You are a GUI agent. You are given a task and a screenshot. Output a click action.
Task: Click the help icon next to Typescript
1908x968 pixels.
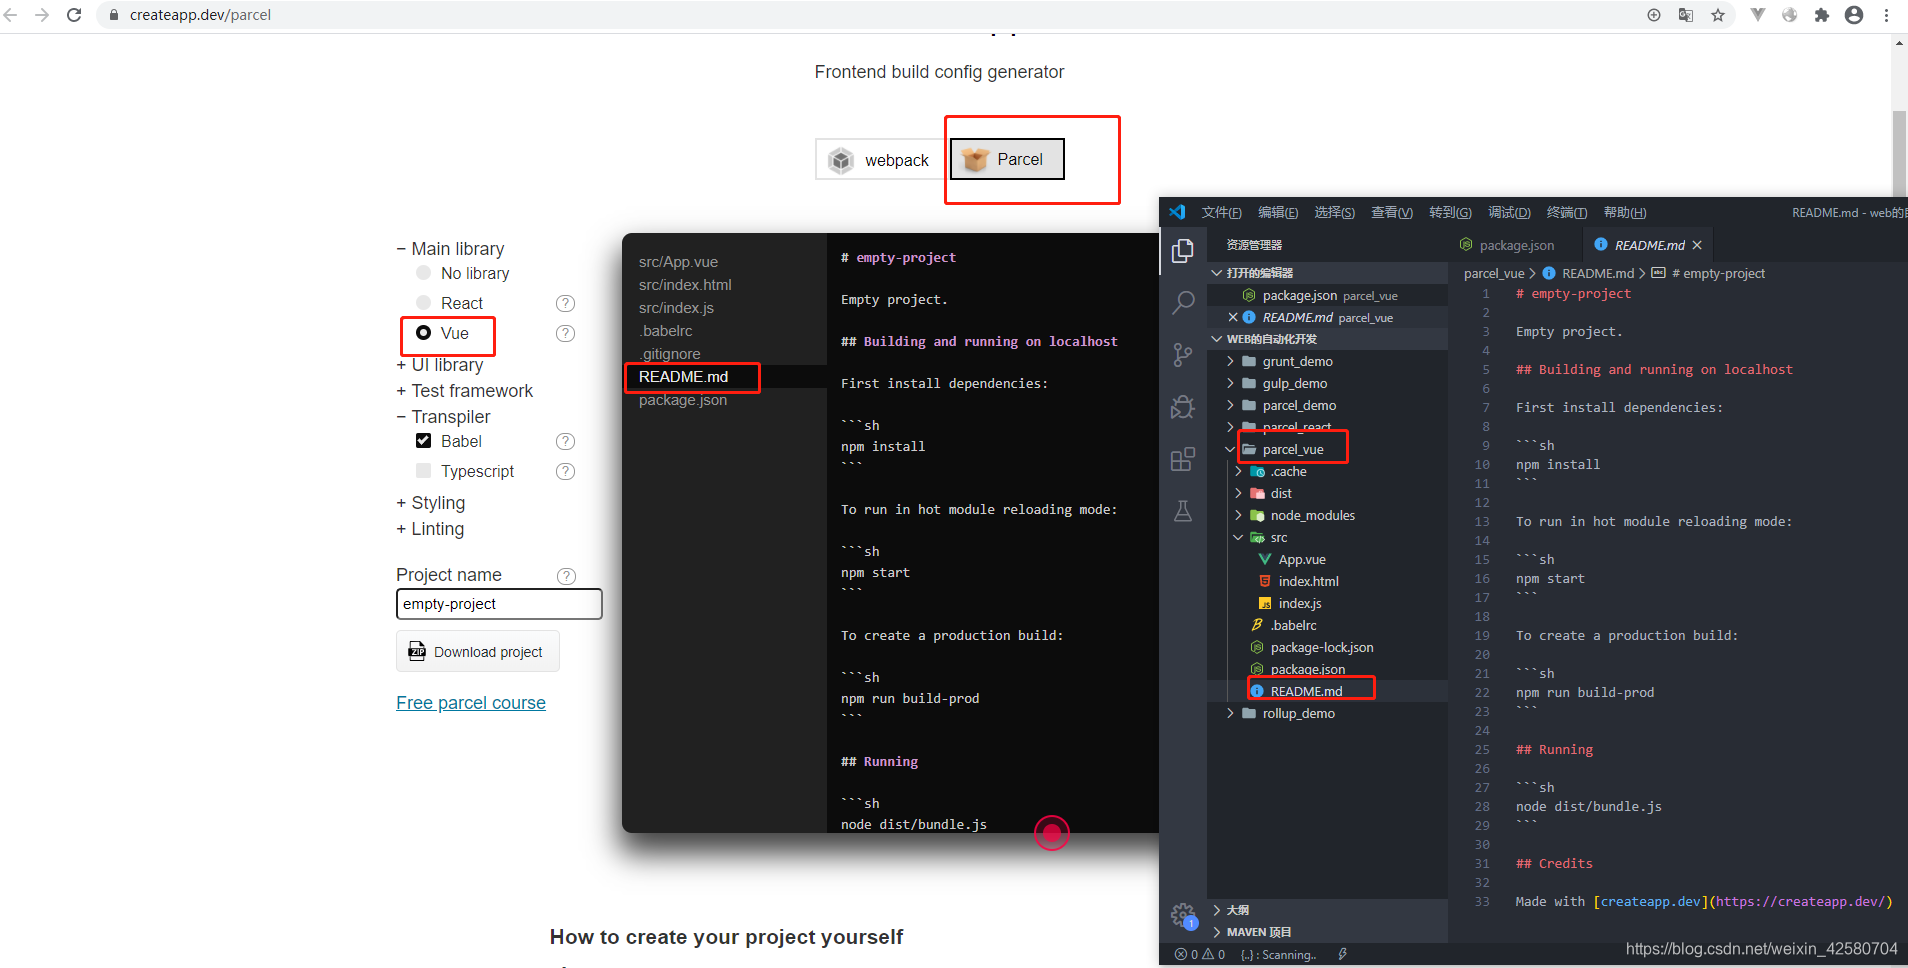click(x=565, y=471)
